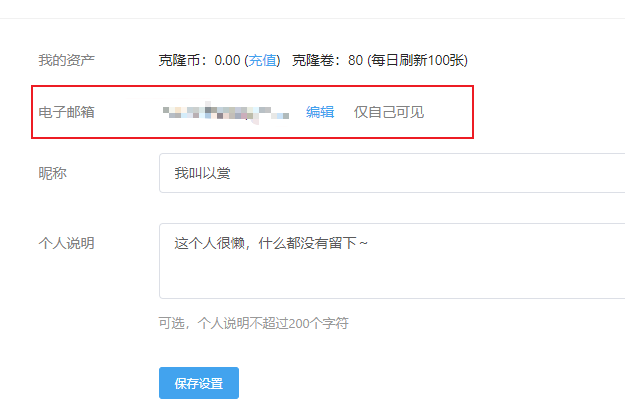Image resolution: width=625 pixels, height=414 pixels.
Task: Click the 个人说明 field label
Action: pyautogui.click(x=66, y=243)
